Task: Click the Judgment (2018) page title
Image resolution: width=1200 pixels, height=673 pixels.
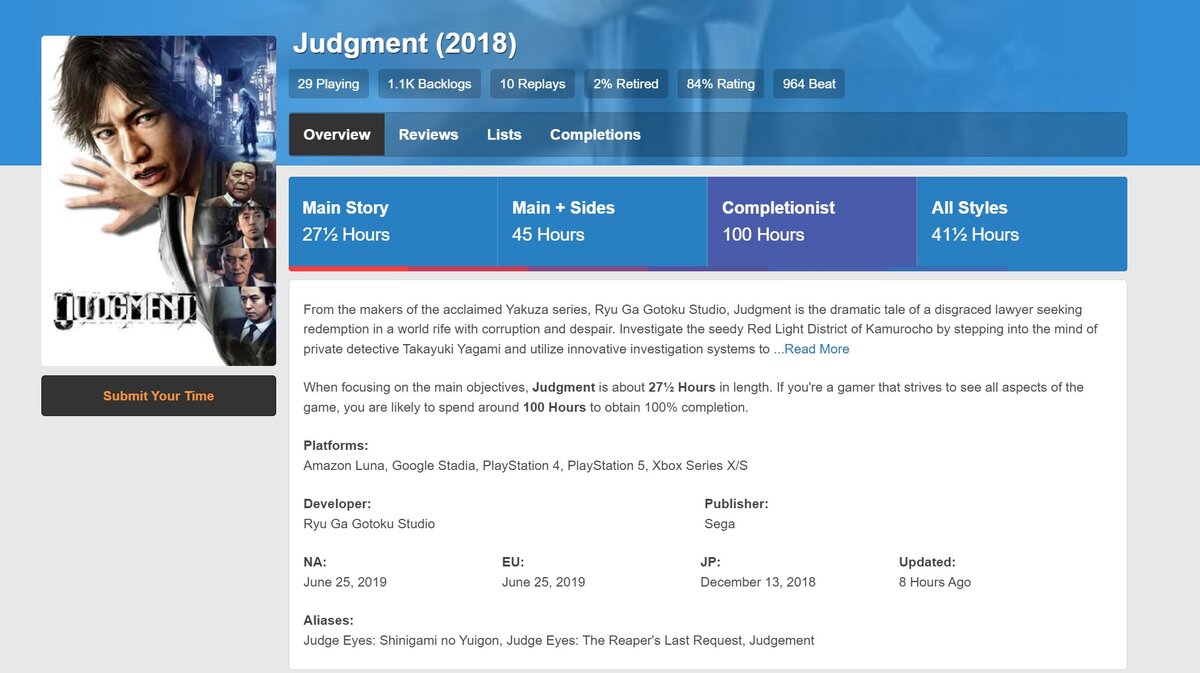Action: click(404, 43)
